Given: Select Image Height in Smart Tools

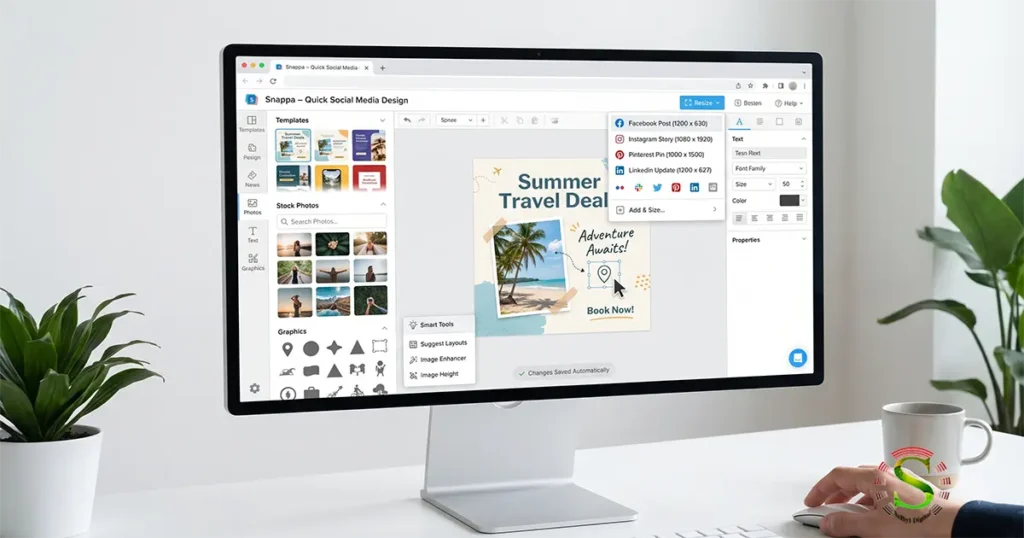Looking at the screenshot, I should tap(436, 375).
